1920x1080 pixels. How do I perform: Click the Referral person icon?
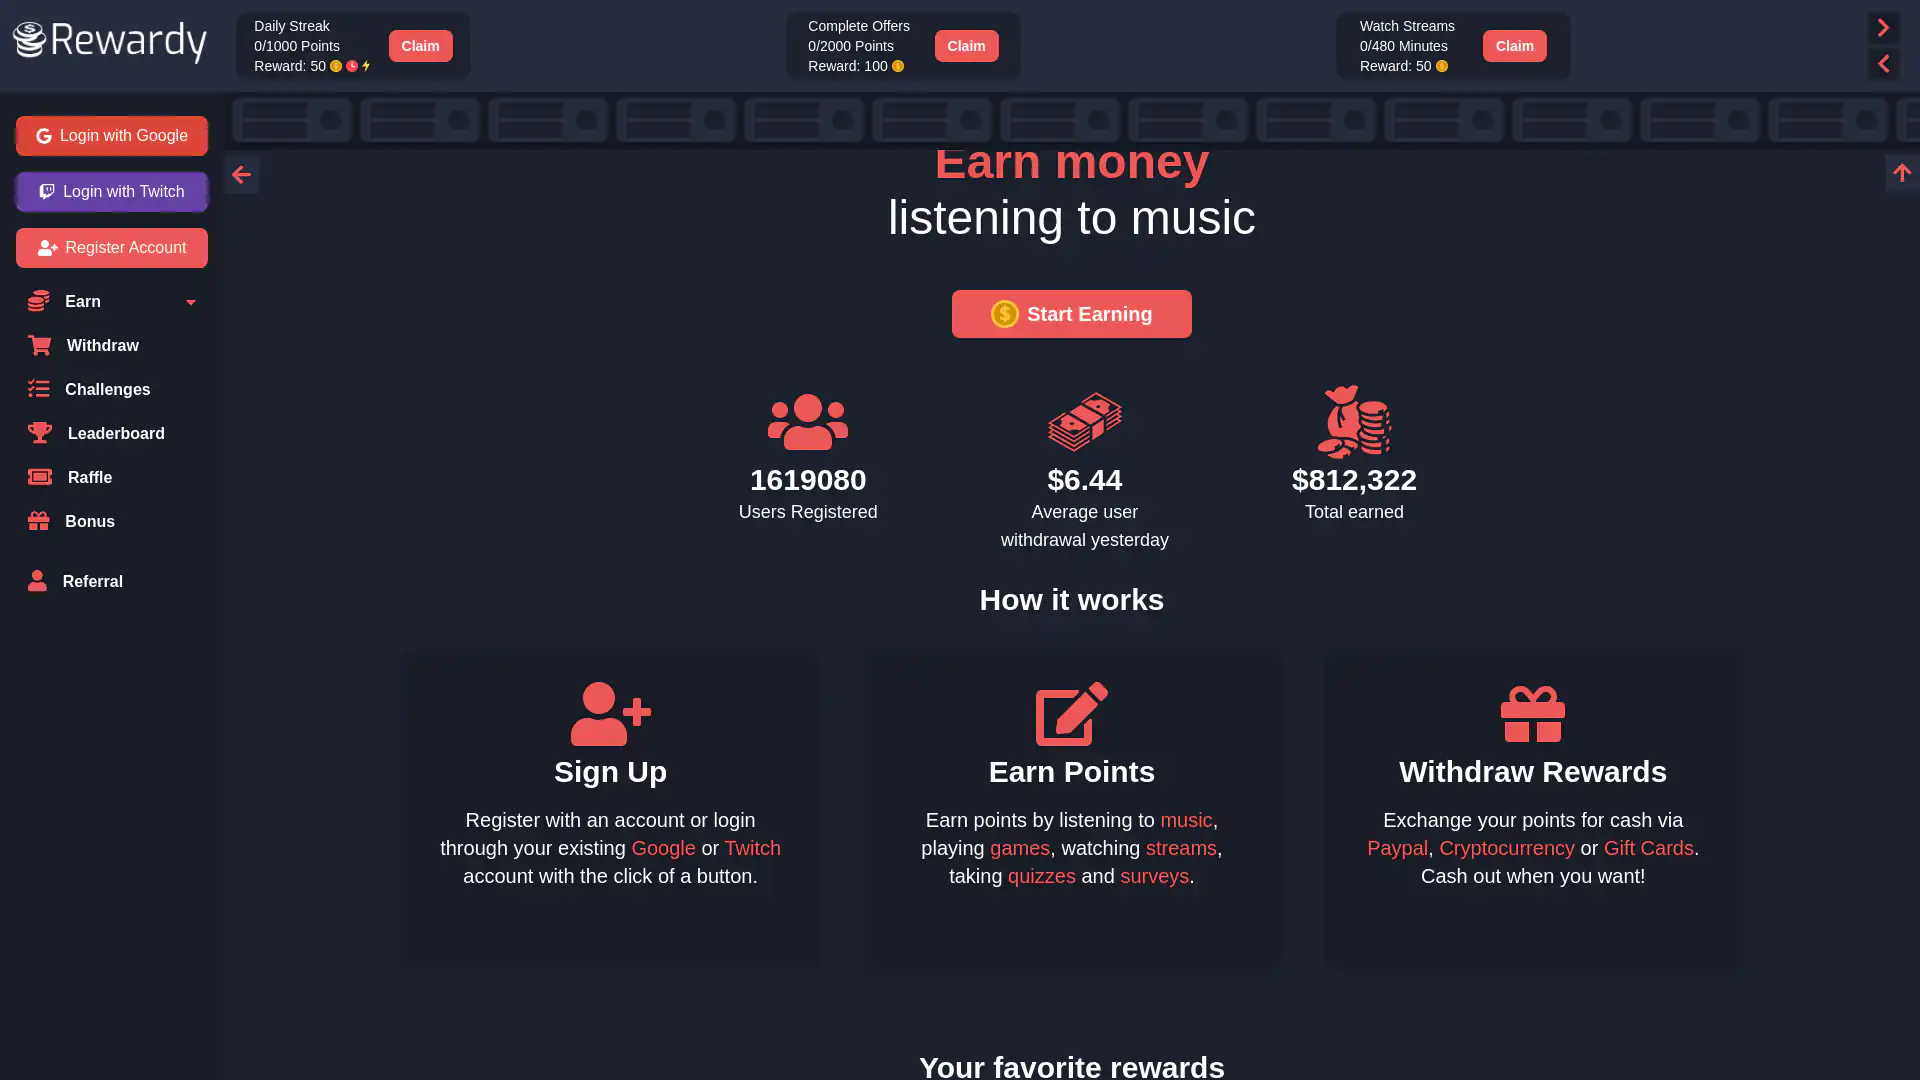37,581
